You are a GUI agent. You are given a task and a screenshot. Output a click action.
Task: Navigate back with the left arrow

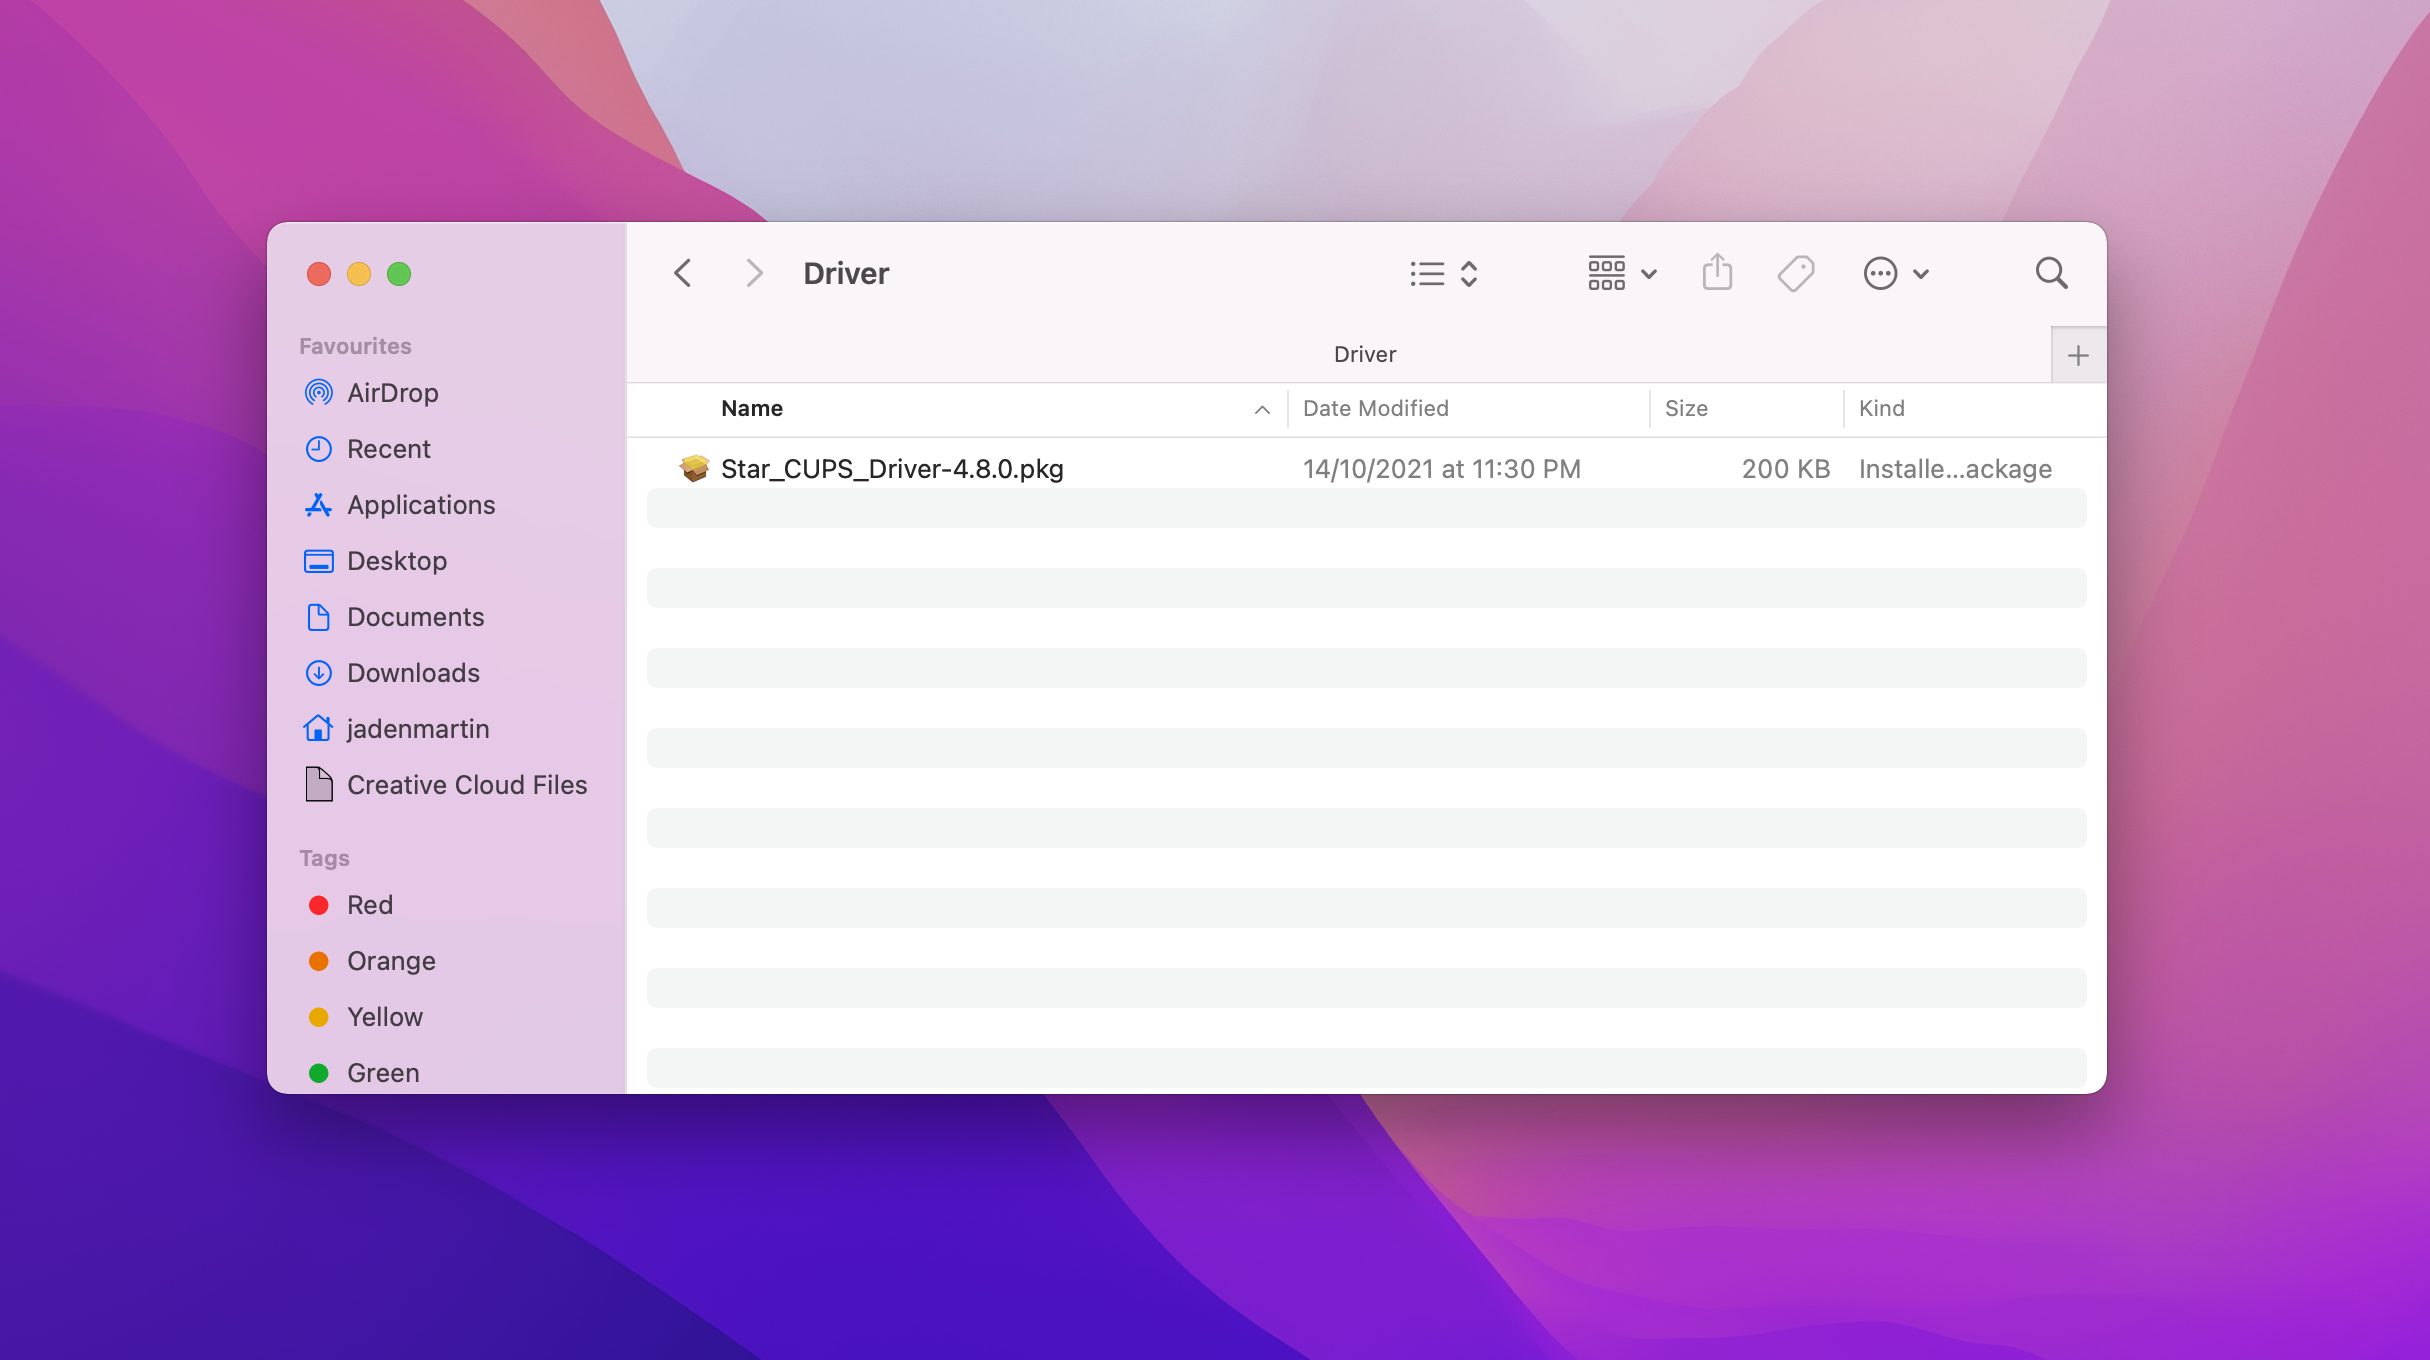click(682, 272)
